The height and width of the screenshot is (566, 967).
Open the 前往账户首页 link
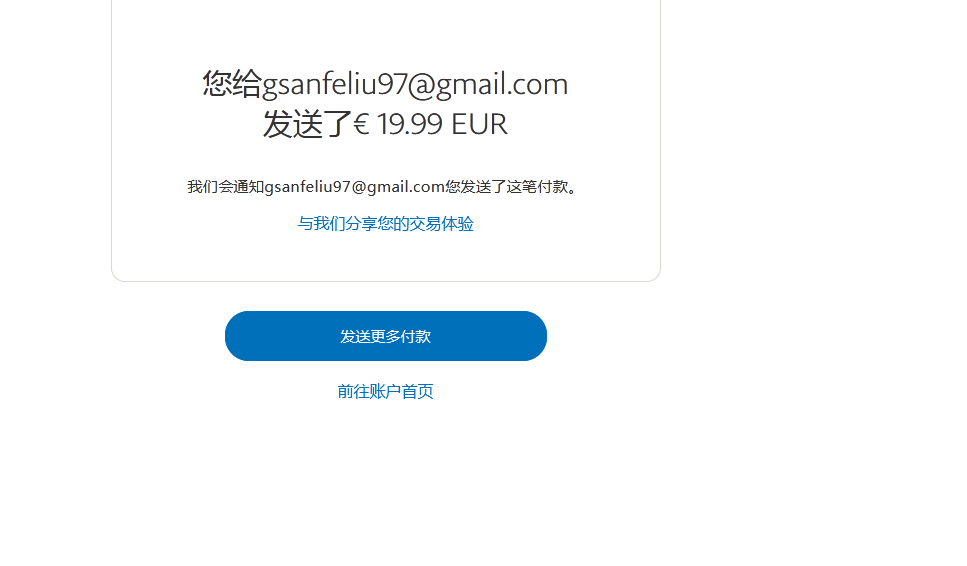385,392
